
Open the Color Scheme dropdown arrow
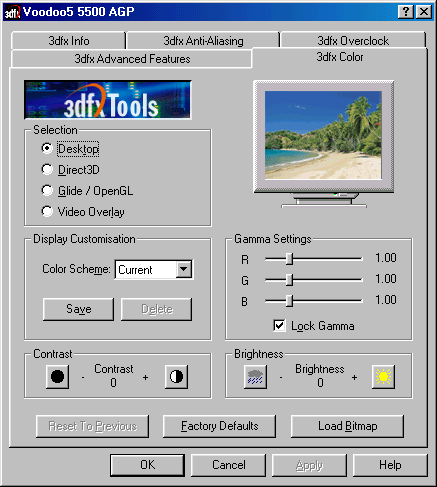point(184,269)
